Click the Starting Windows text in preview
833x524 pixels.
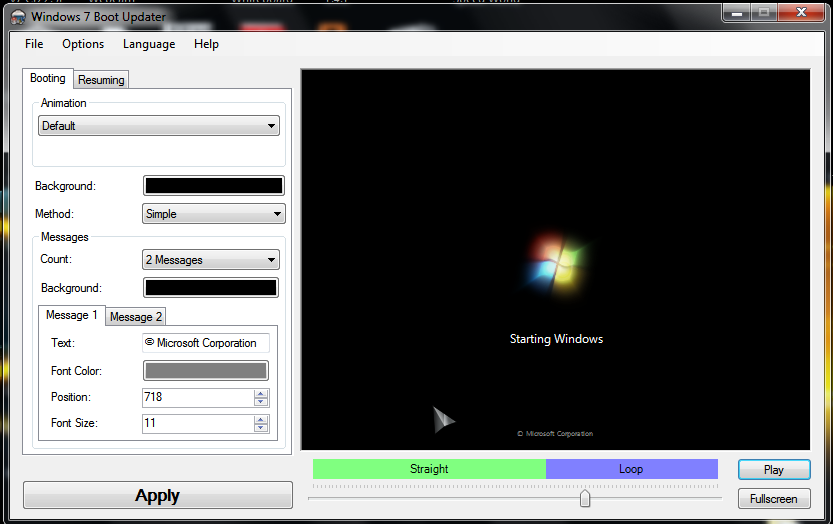pyautogui.click(x=556, y=339)
